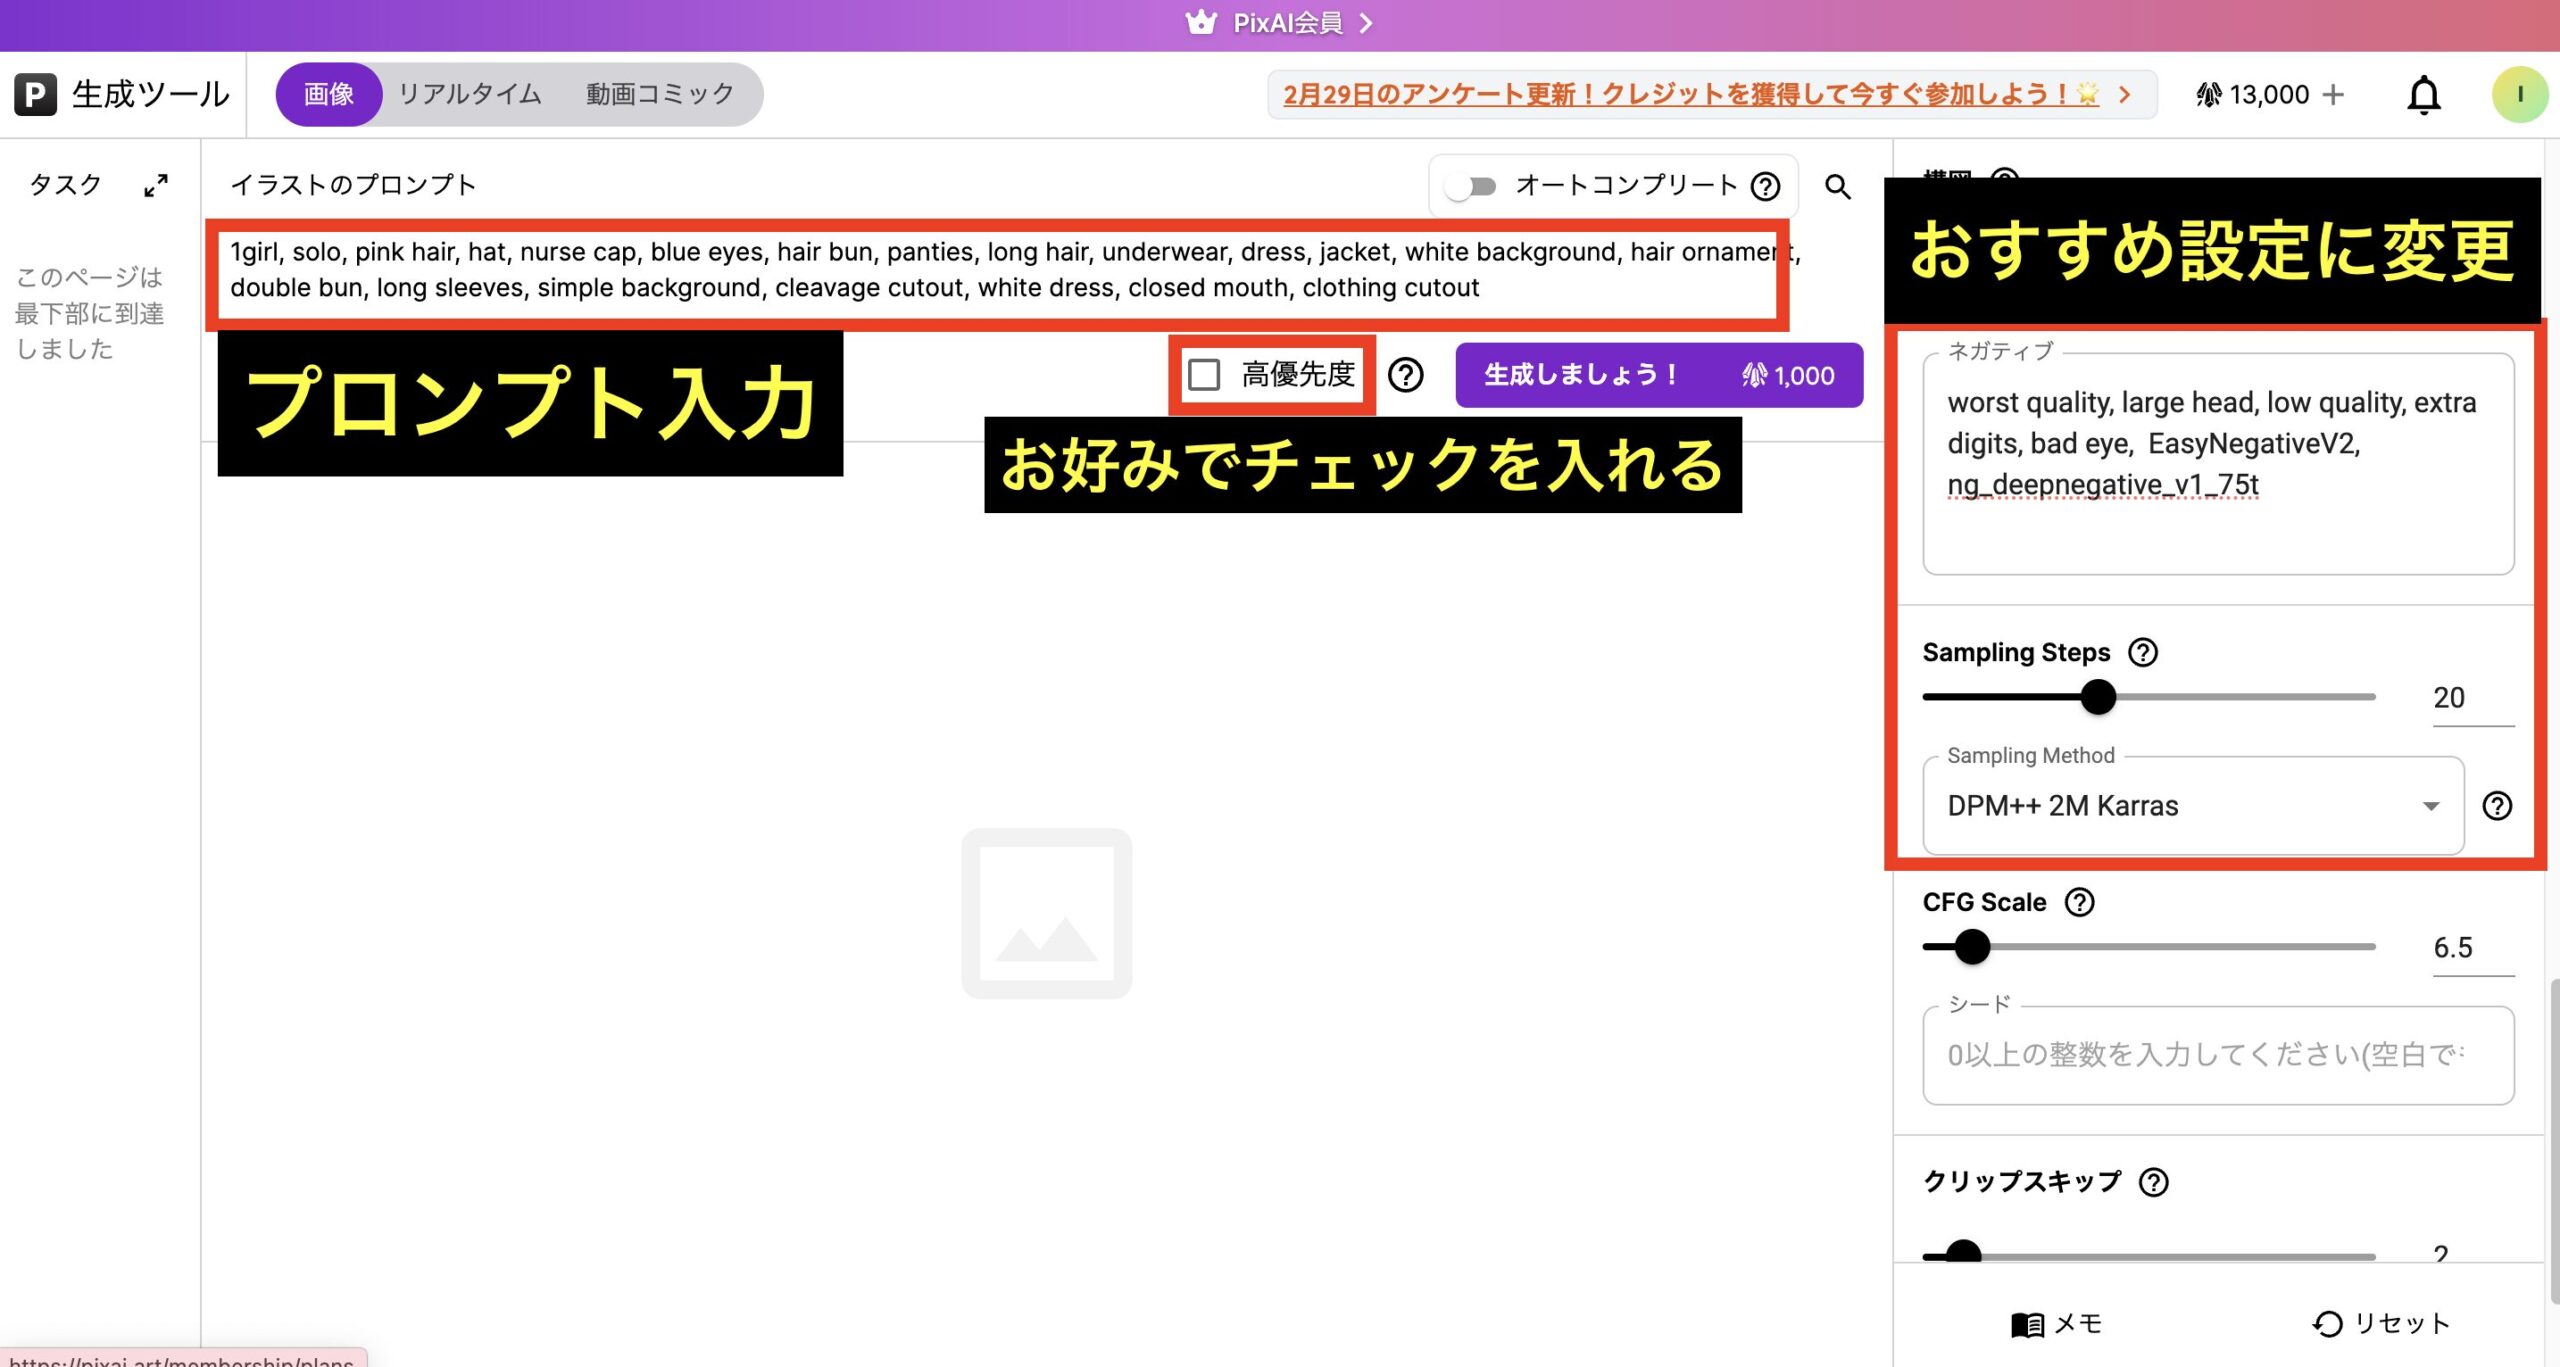The height and width of the screenshot is (1367, 2560).
Task: Open オートコンプリート help icon
Action: [x=1765, y=186]
